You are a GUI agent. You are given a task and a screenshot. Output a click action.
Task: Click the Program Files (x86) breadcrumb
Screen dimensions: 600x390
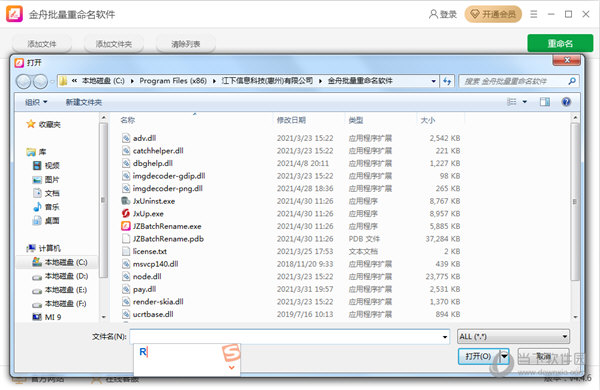click(173, 81)
